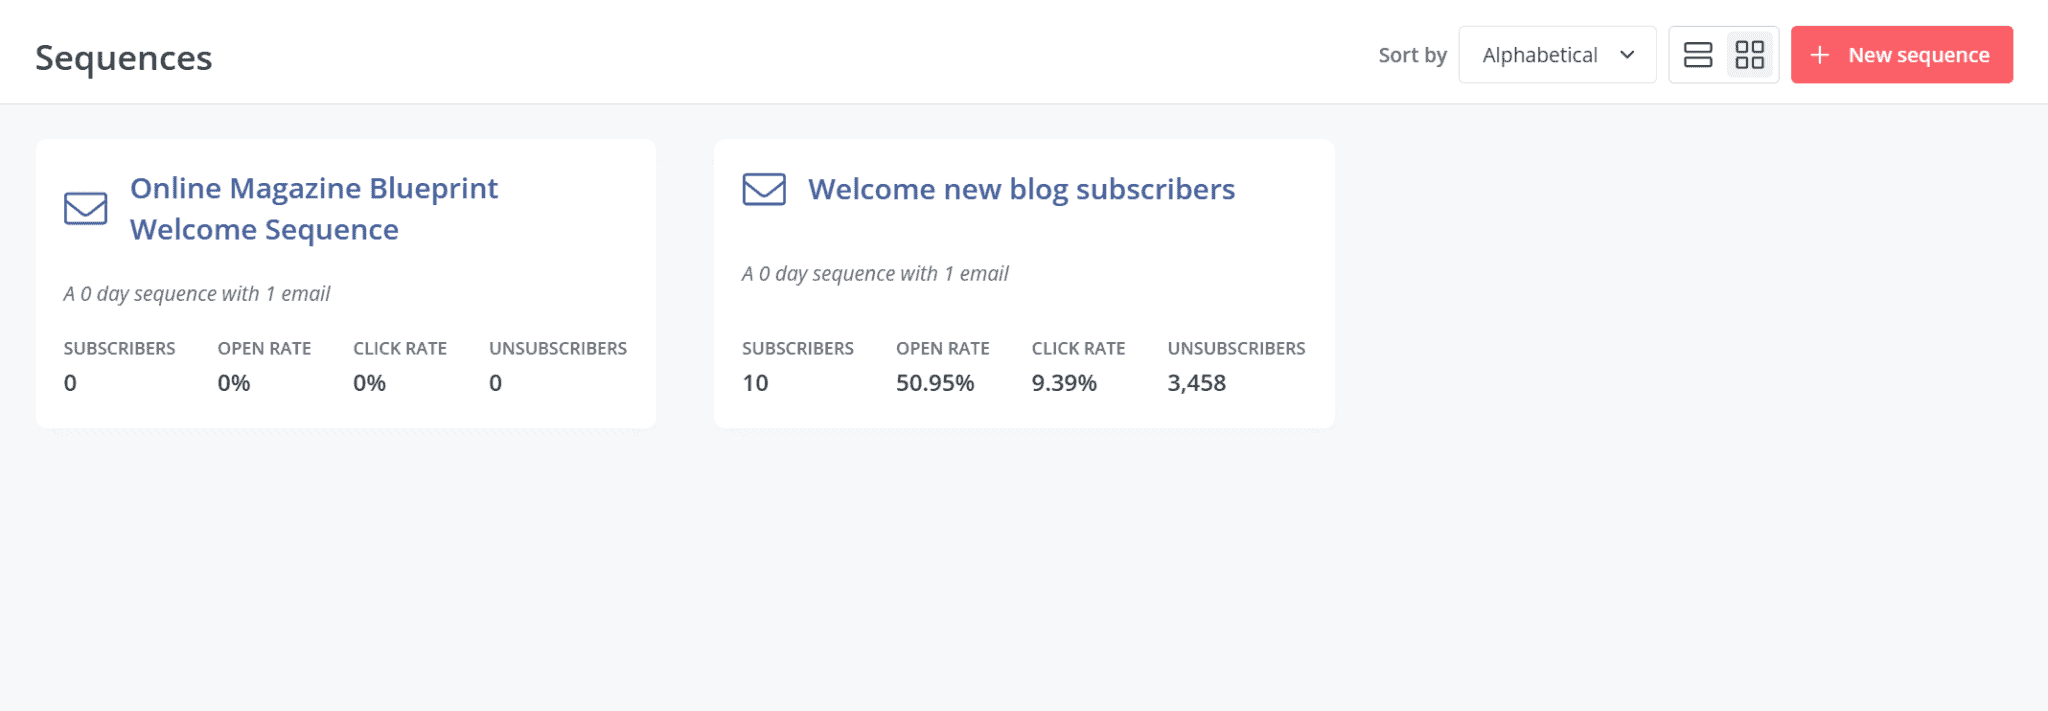The height and width of the screenshot is (711, 2048).
Task: Open Welcome new blog subscribers sequence
Action: tap(1021, 189)
